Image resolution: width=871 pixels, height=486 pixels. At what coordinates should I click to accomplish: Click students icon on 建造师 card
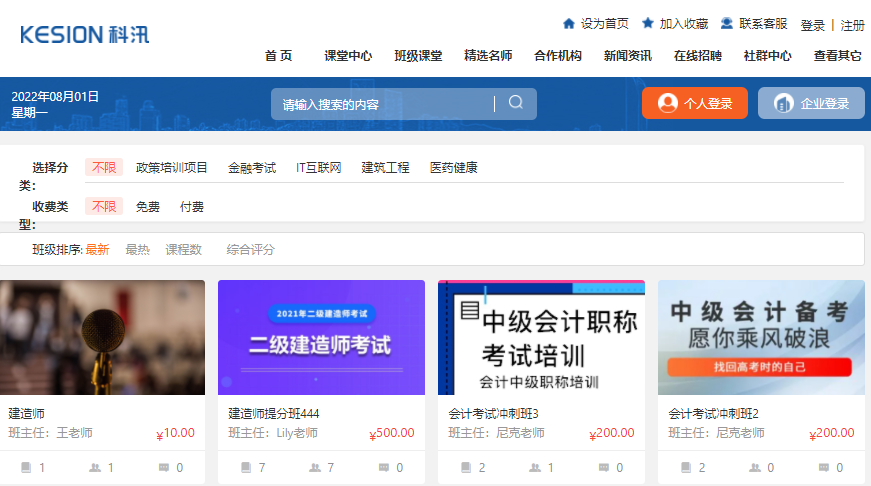click(x=95, y=468)
